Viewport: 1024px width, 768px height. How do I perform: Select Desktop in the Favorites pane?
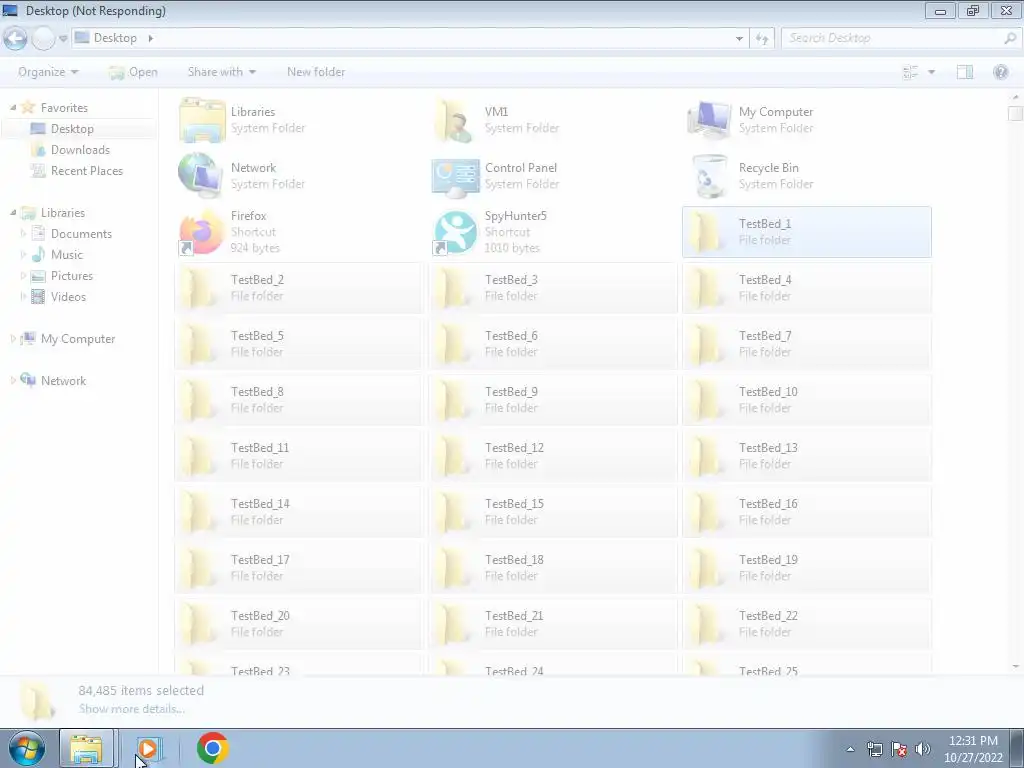click(x=72, y=129)
